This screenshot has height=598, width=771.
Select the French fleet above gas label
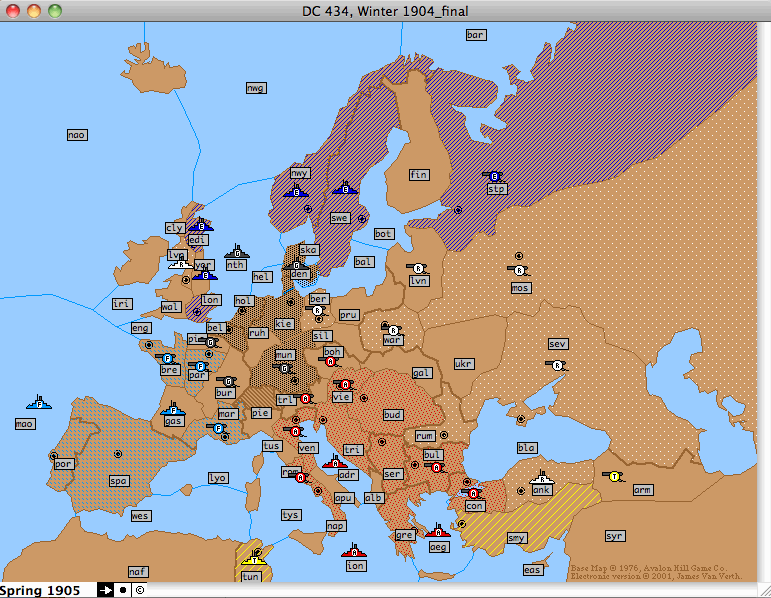click(x=173, y=408)
